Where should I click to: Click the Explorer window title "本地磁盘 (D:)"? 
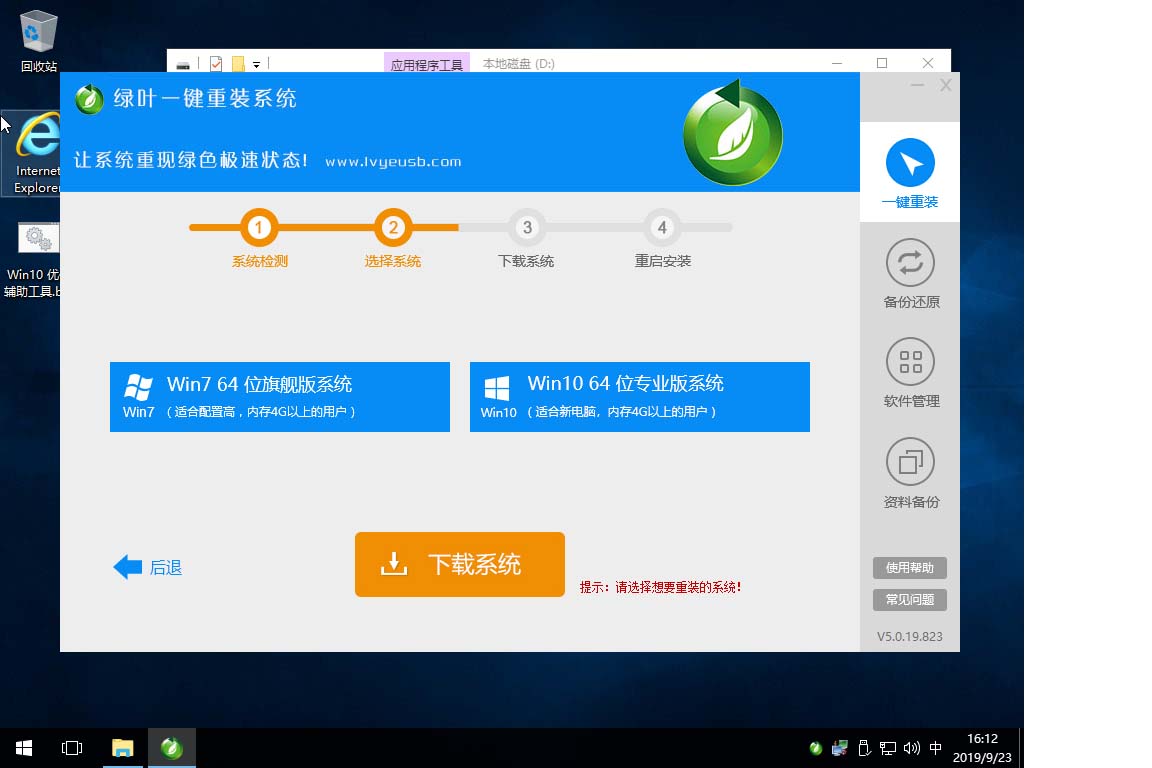point(519,64)
